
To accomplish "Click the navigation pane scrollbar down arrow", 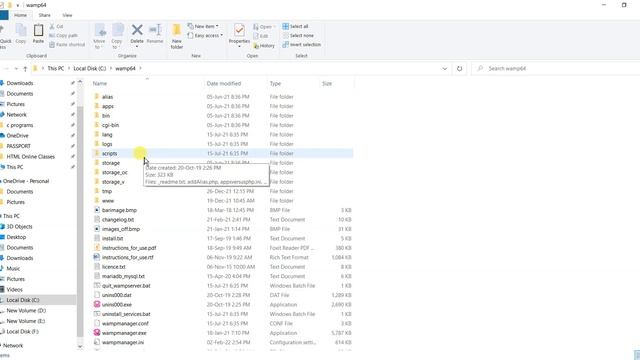I will point(80,347).
